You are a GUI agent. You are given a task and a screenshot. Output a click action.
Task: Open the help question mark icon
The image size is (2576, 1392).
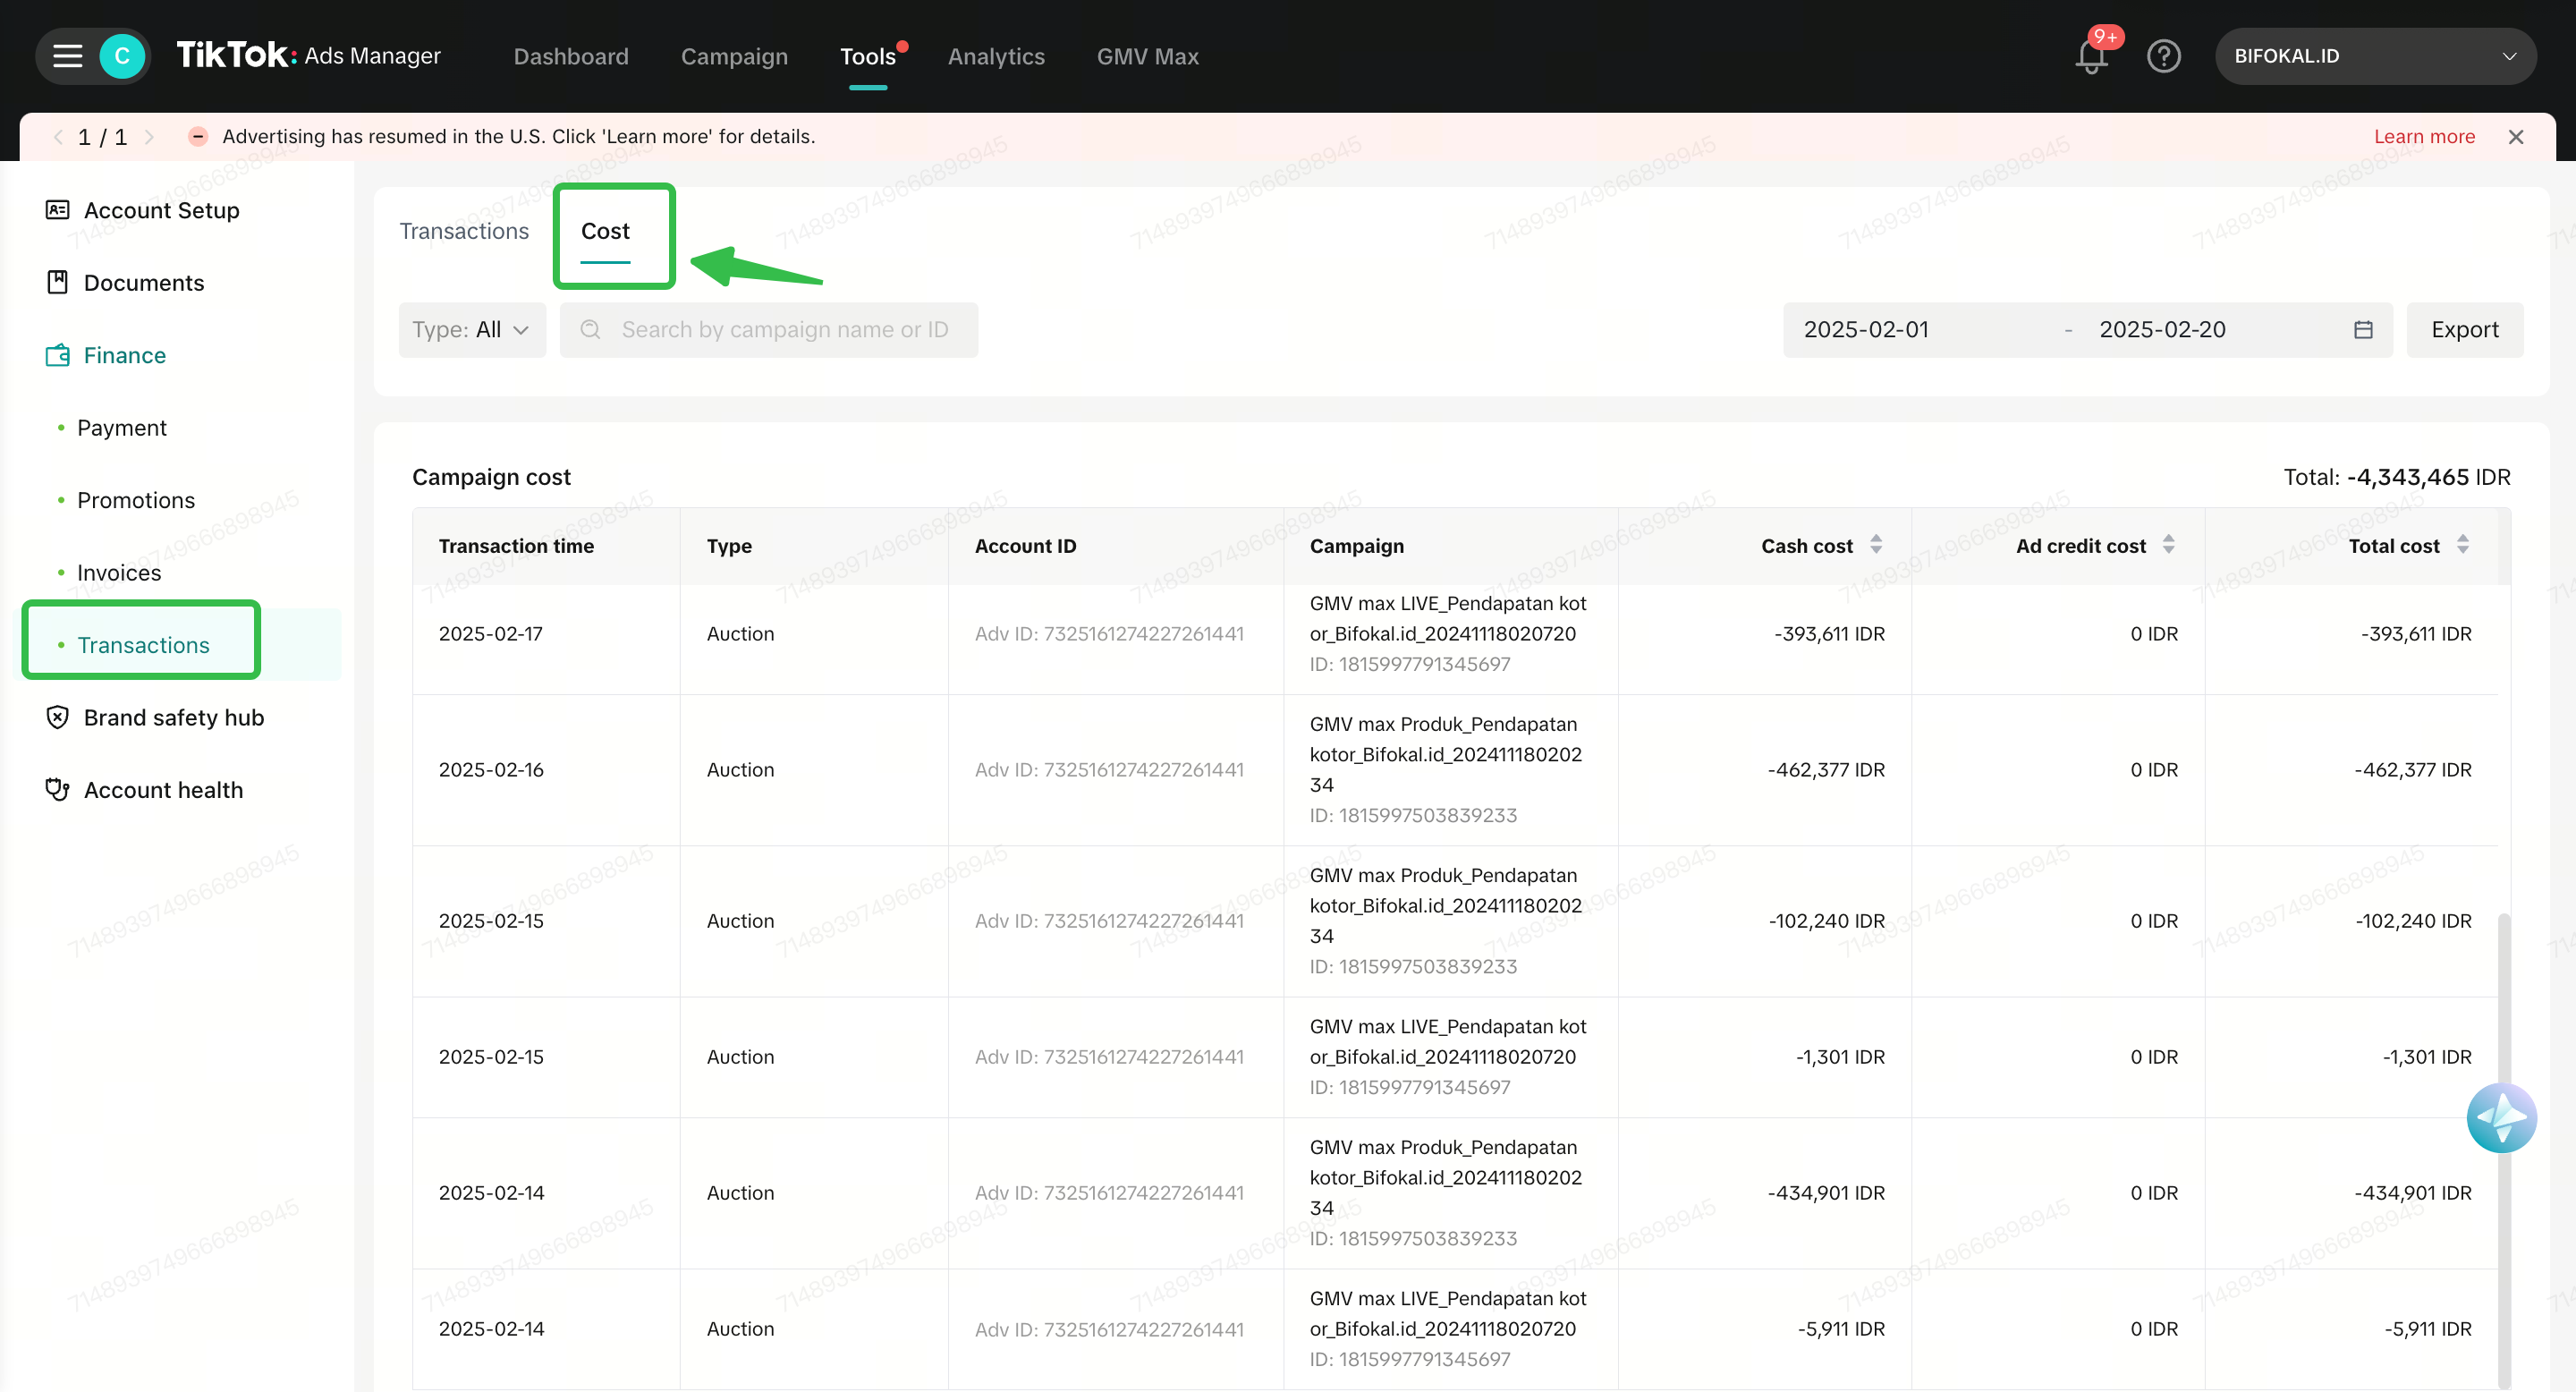click(x=2163, y=56)
